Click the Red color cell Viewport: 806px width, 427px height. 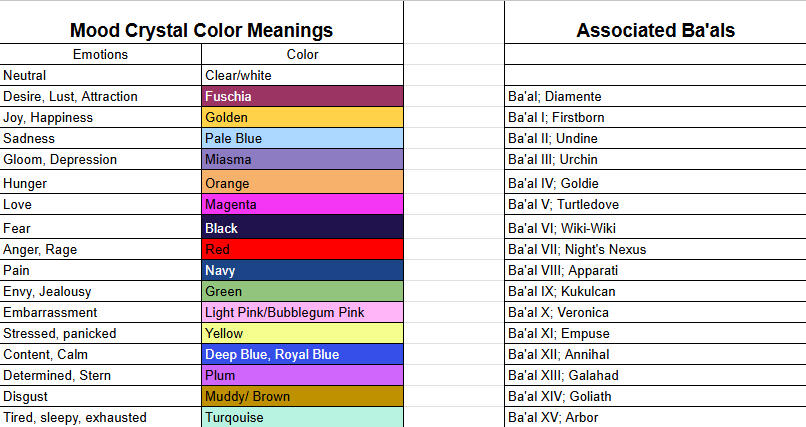pyautogui.click(x=302, y=249)
